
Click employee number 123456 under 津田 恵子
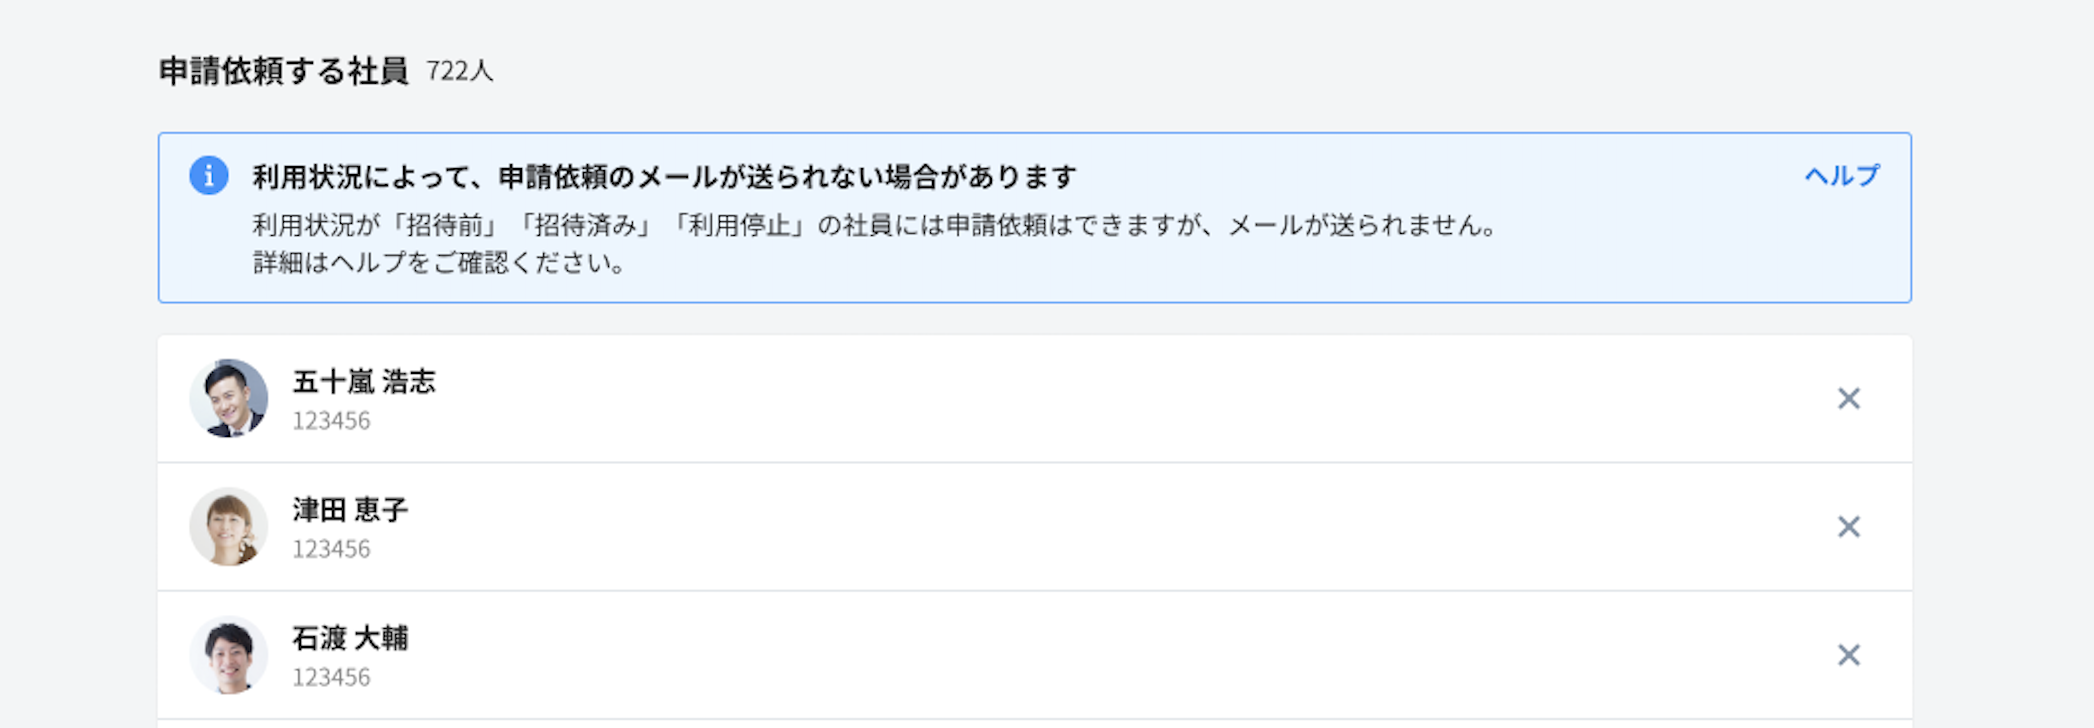click(x=331, y=549)
